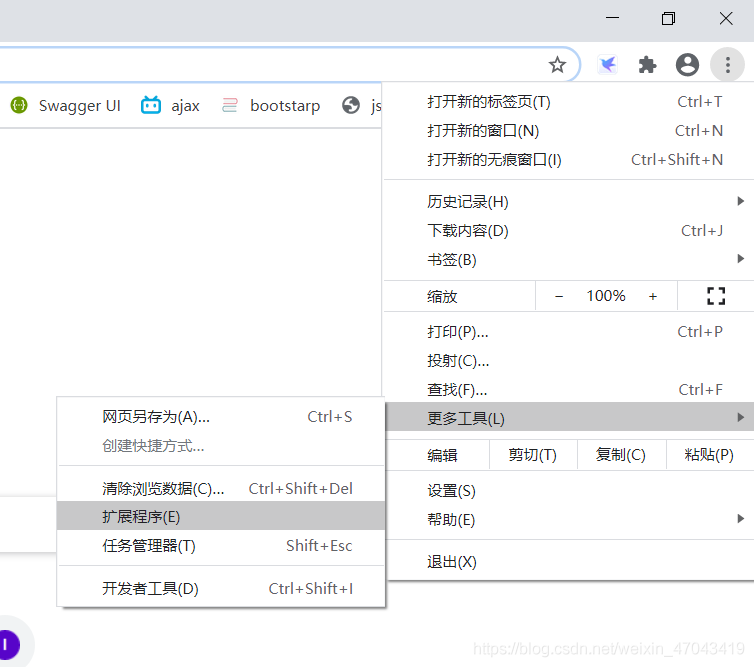Select 投射(C)... menu item
Image resolution: width=754 pixels, height=667 pixels.
coord(569,361)
